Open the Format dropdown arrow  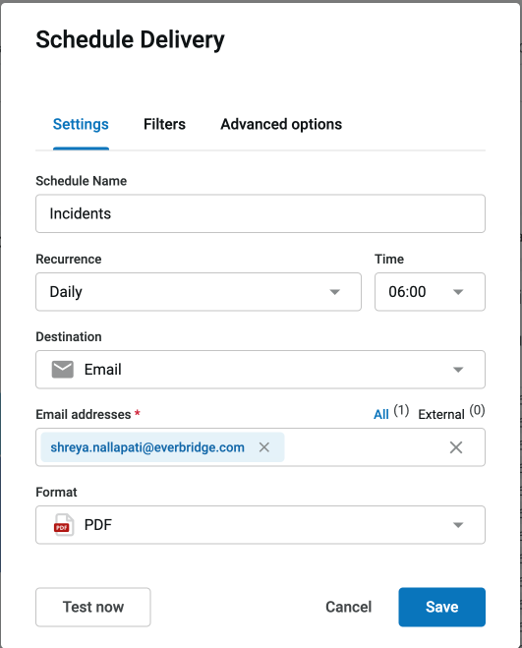coord(458,525)
